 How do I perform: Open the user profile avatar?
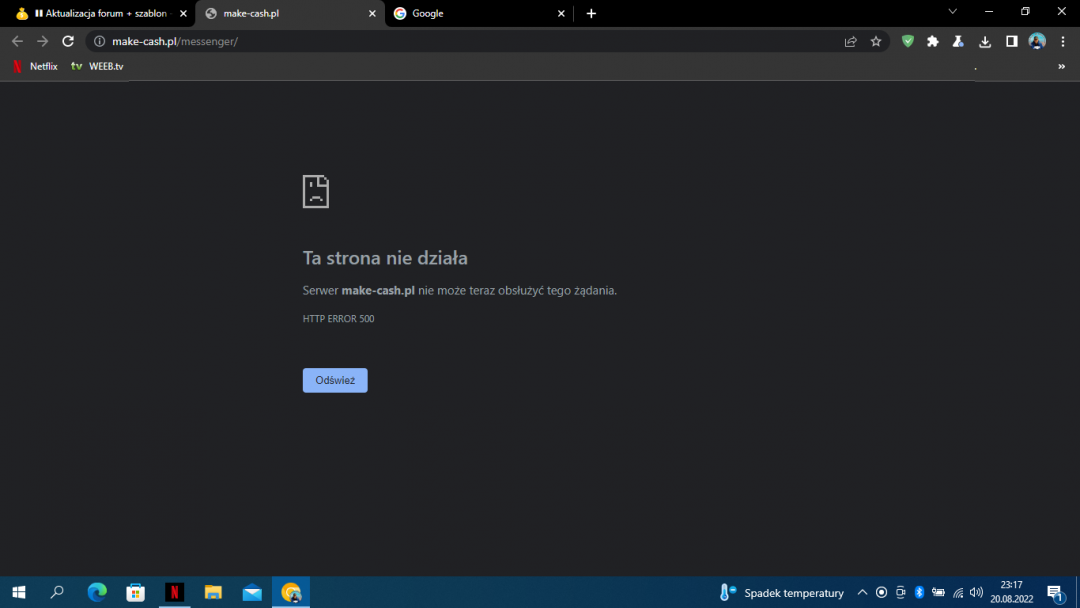click(1037, 41)
